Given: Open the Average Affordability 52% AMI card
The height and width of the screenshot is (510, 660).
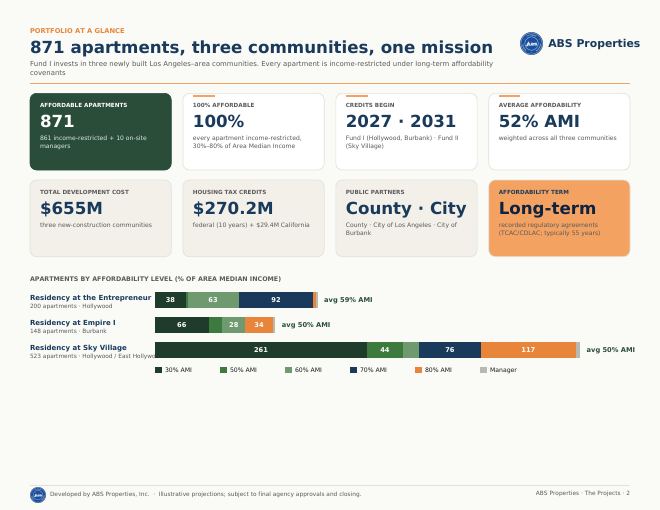Looking at the screenshot, I should click(x=559, y=132).
